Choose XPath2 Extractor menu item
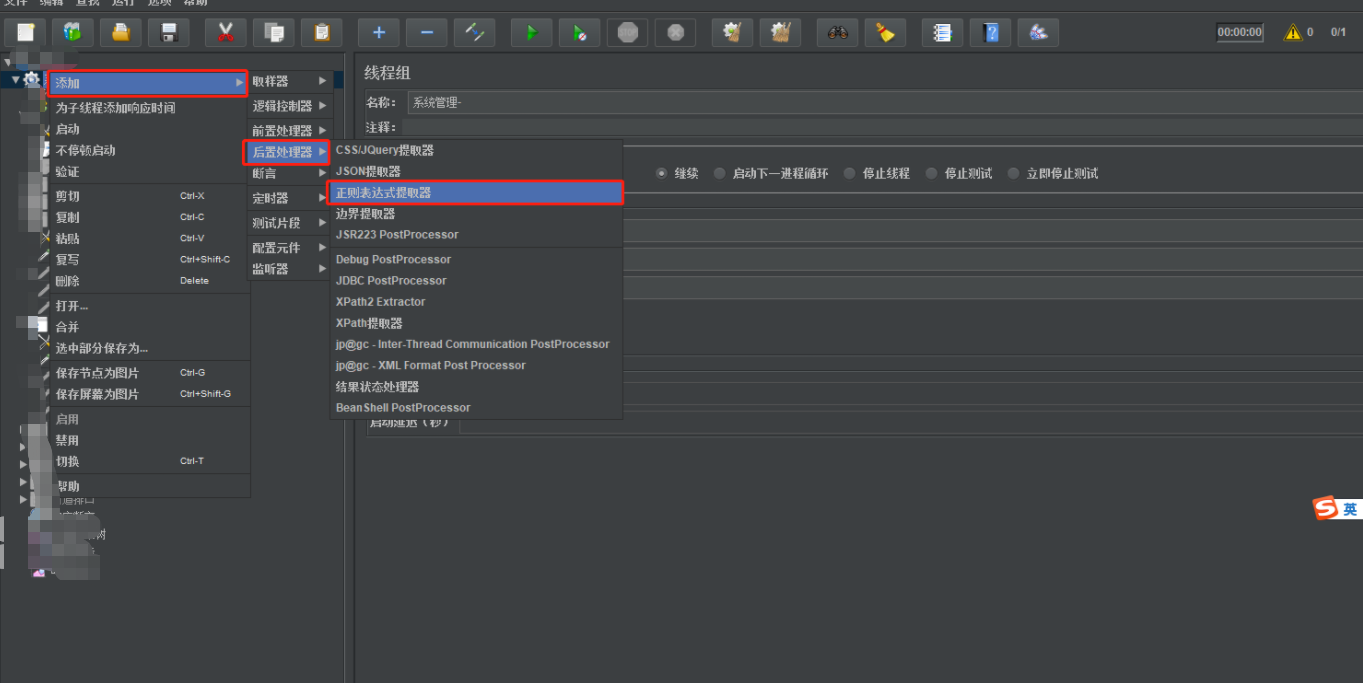Screen dimensions: 1363x683 coord(477,302)
